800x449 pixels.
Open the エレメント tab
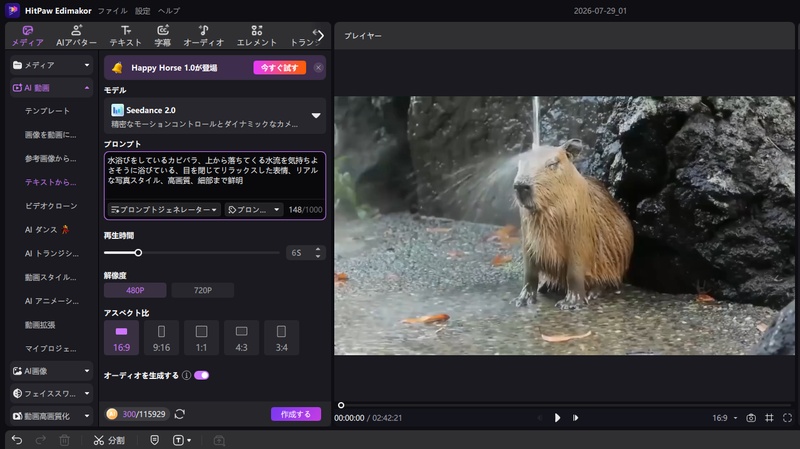click(x=257, y=36)
